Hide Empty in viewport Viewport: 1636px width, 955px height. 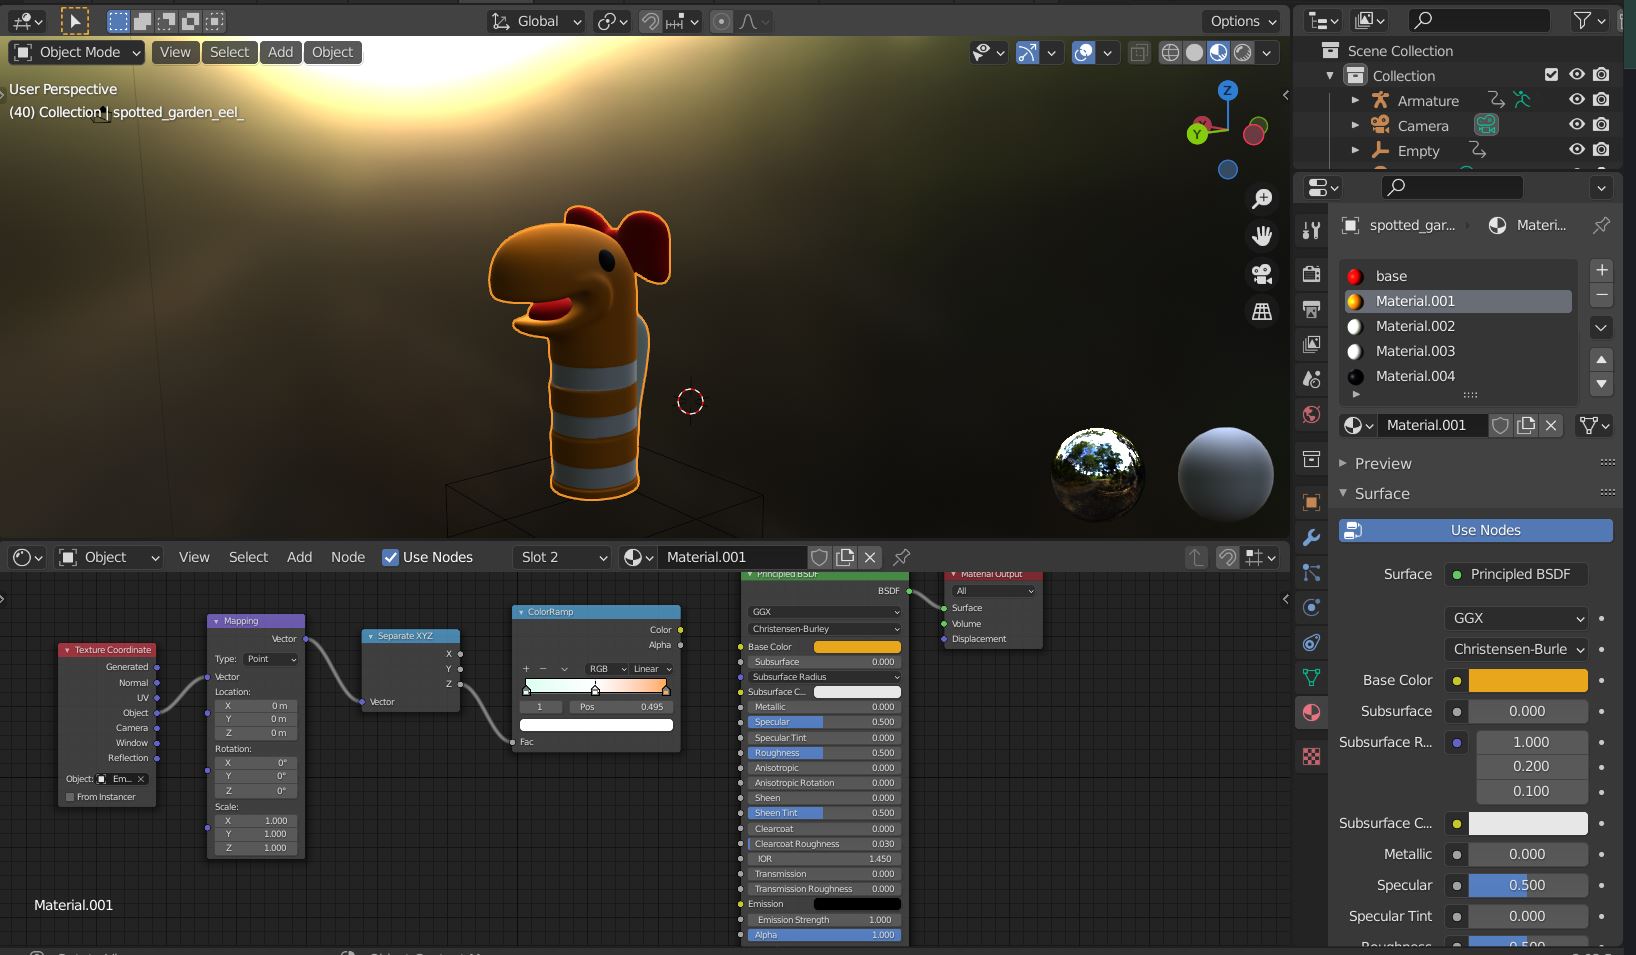click(x=1577, y=150)
